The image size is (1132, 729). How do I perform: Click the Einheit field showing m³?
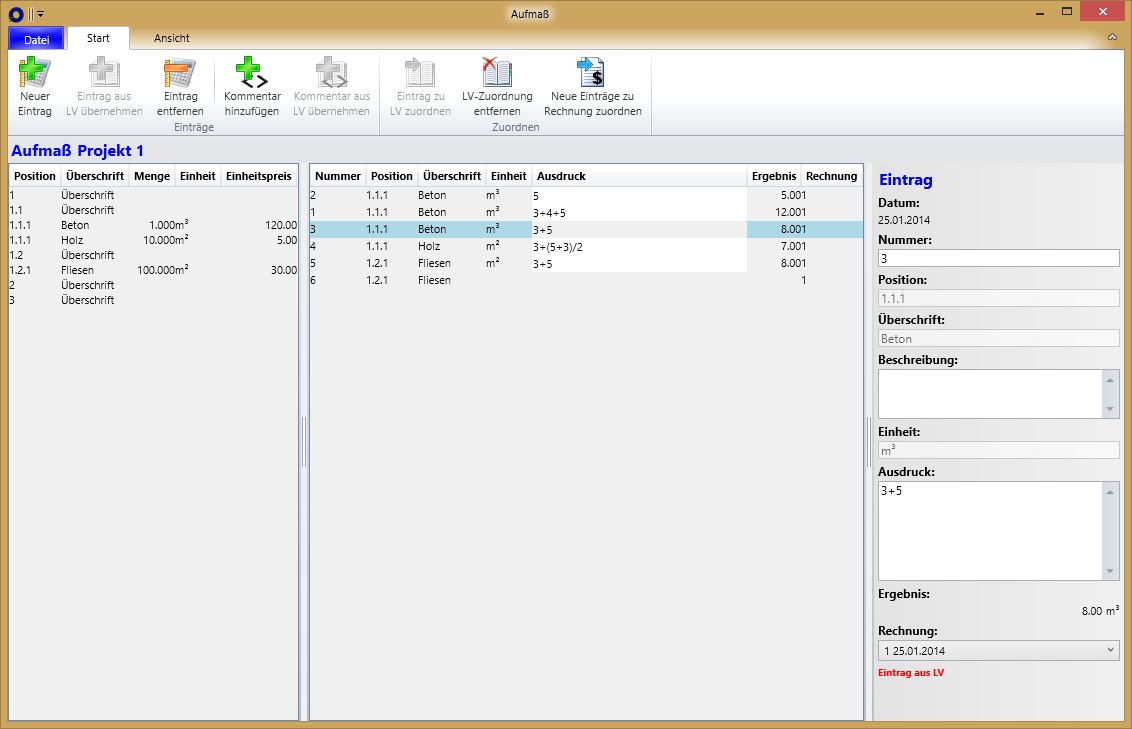click(998, 450)
